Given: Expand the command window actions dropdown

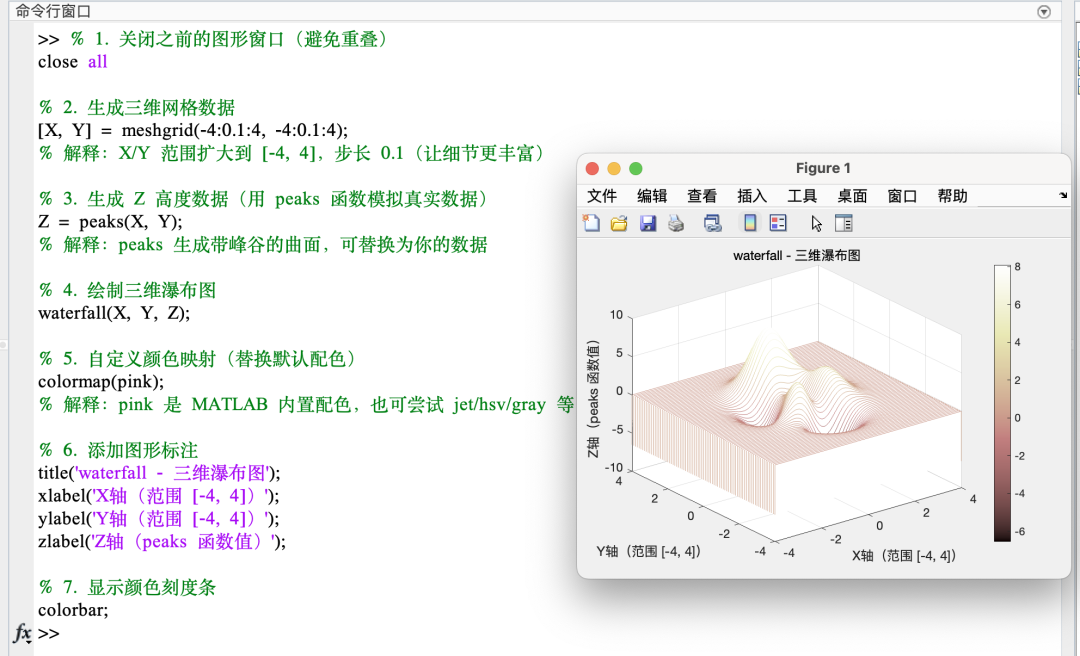Looking at the screenshot, I should click(1044, 12).
